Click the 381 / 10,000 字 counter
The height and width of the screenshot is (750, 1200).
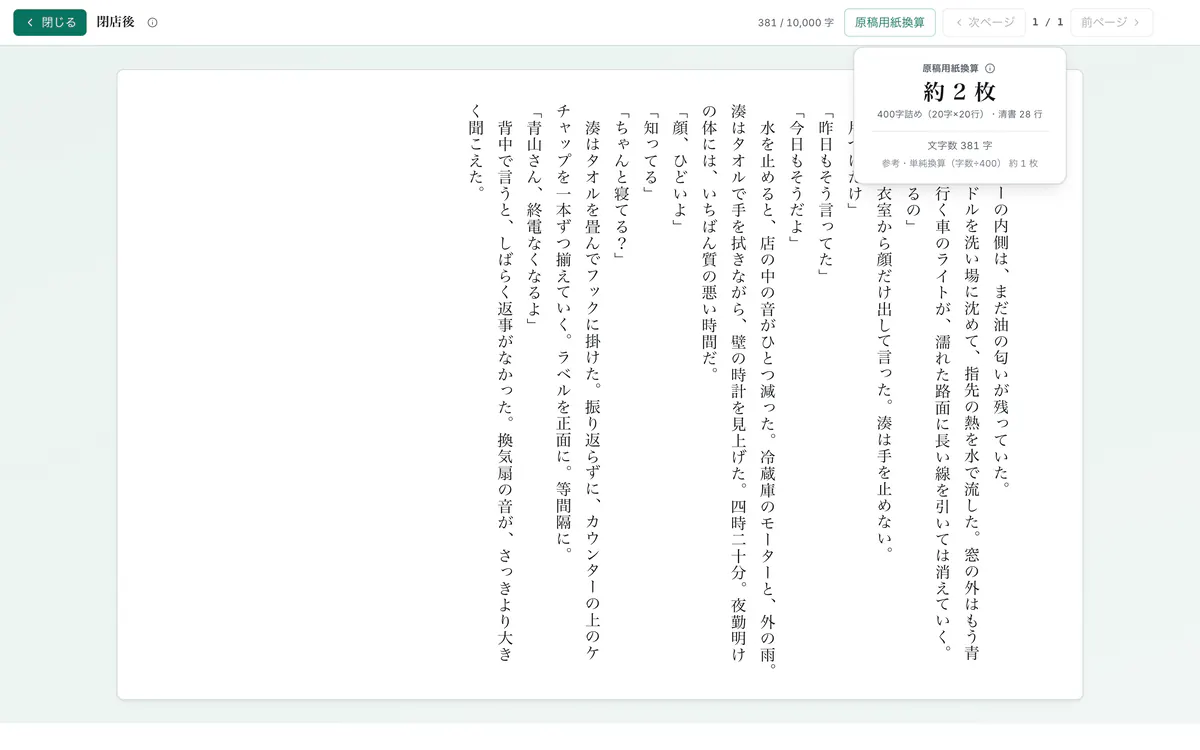795,22
